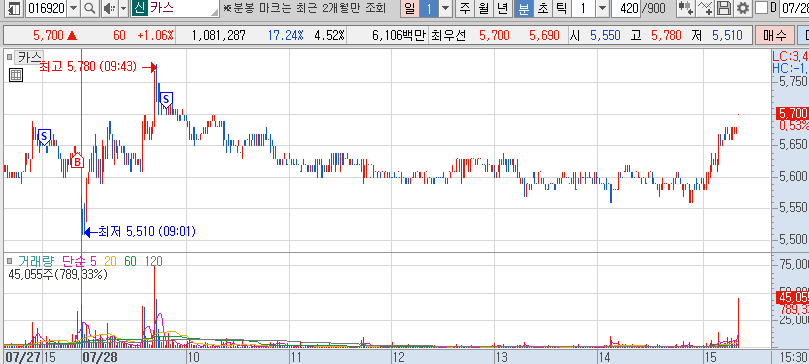This screenshot has height=364, width=809.
Task: Select the 초 (second) period tab
Action: (x=542, y=8)
